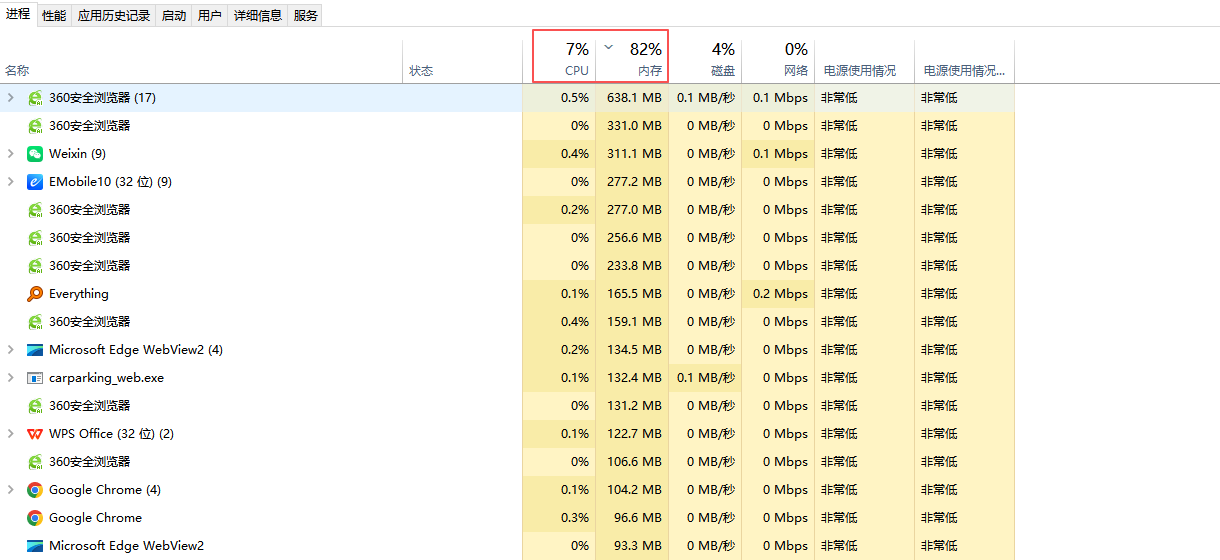Click the WPS Office red icon
The width and height of the screenshot is (1220, 560).
click(35, 434)
